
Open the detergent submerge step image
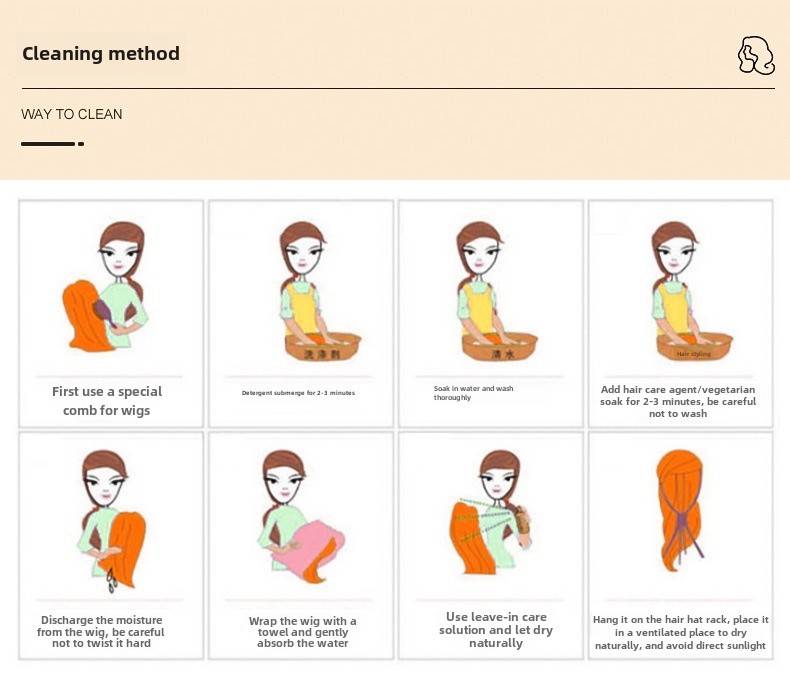pos(318,291)
